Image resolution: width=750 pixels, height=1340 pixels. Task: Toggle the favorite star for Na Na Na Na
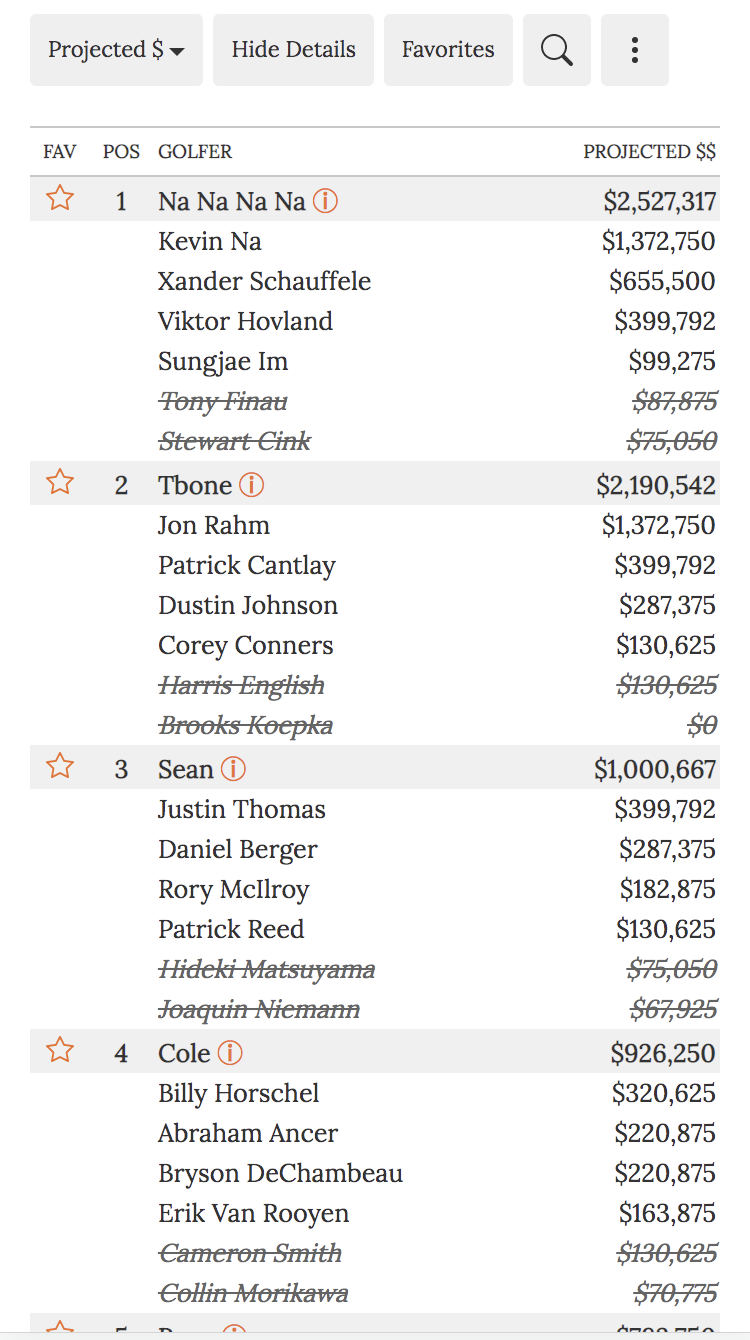coord(59,198)
